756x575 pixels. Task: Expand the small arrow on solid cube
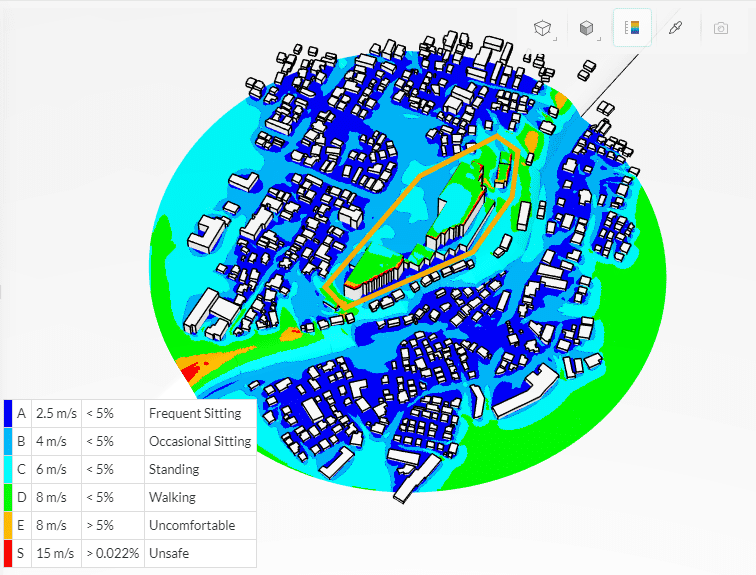tap(599, 39)
